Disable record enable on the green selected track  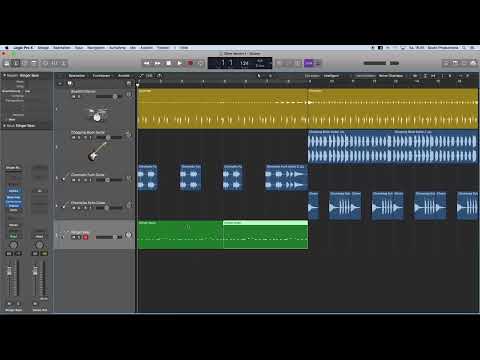(85, 237)
